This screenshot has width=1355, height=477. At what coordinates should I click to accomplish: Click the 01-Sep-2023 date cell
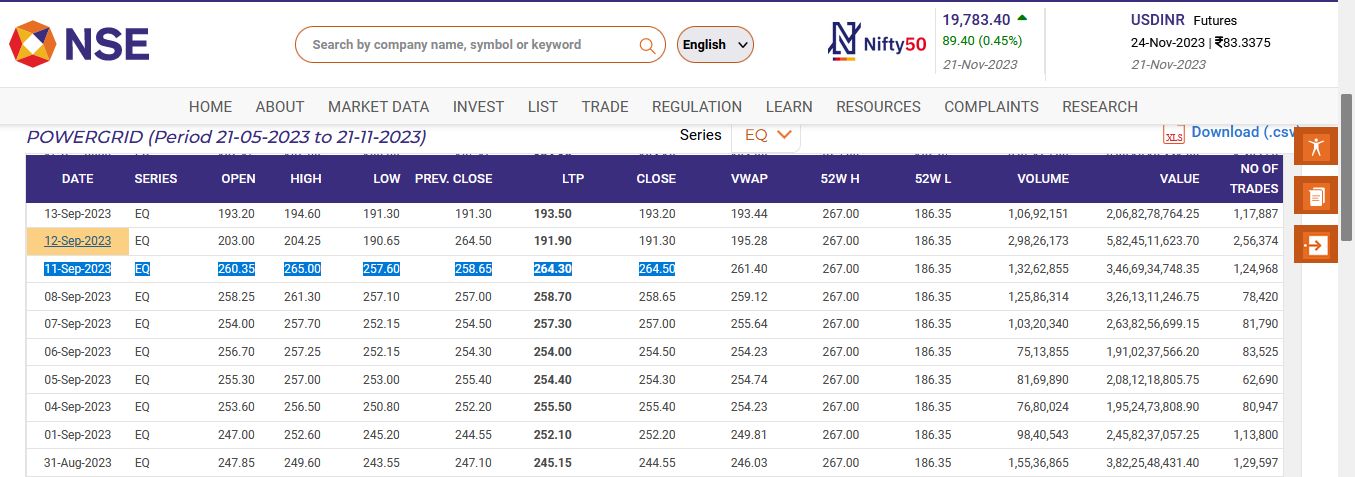(78, 435)
